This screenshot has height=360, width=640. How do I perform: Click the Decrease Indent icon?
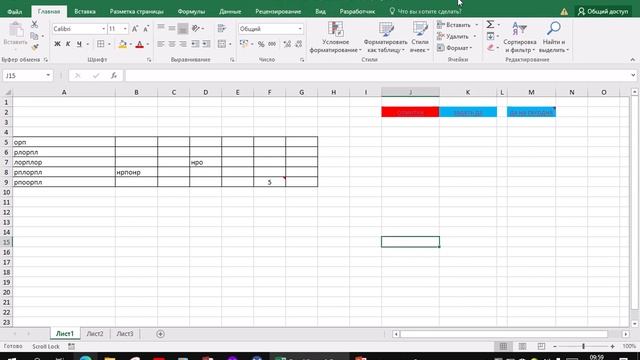[195, 44]
